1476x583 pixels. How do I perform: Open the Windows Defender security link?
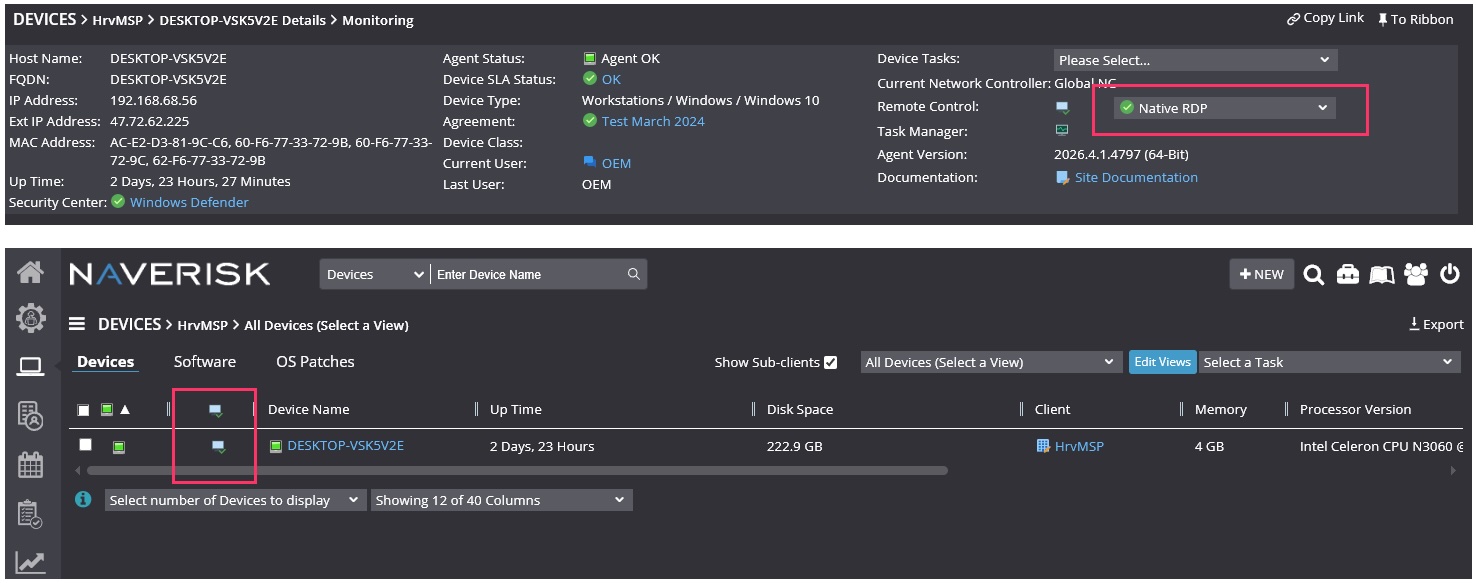[x=189, y=202]
